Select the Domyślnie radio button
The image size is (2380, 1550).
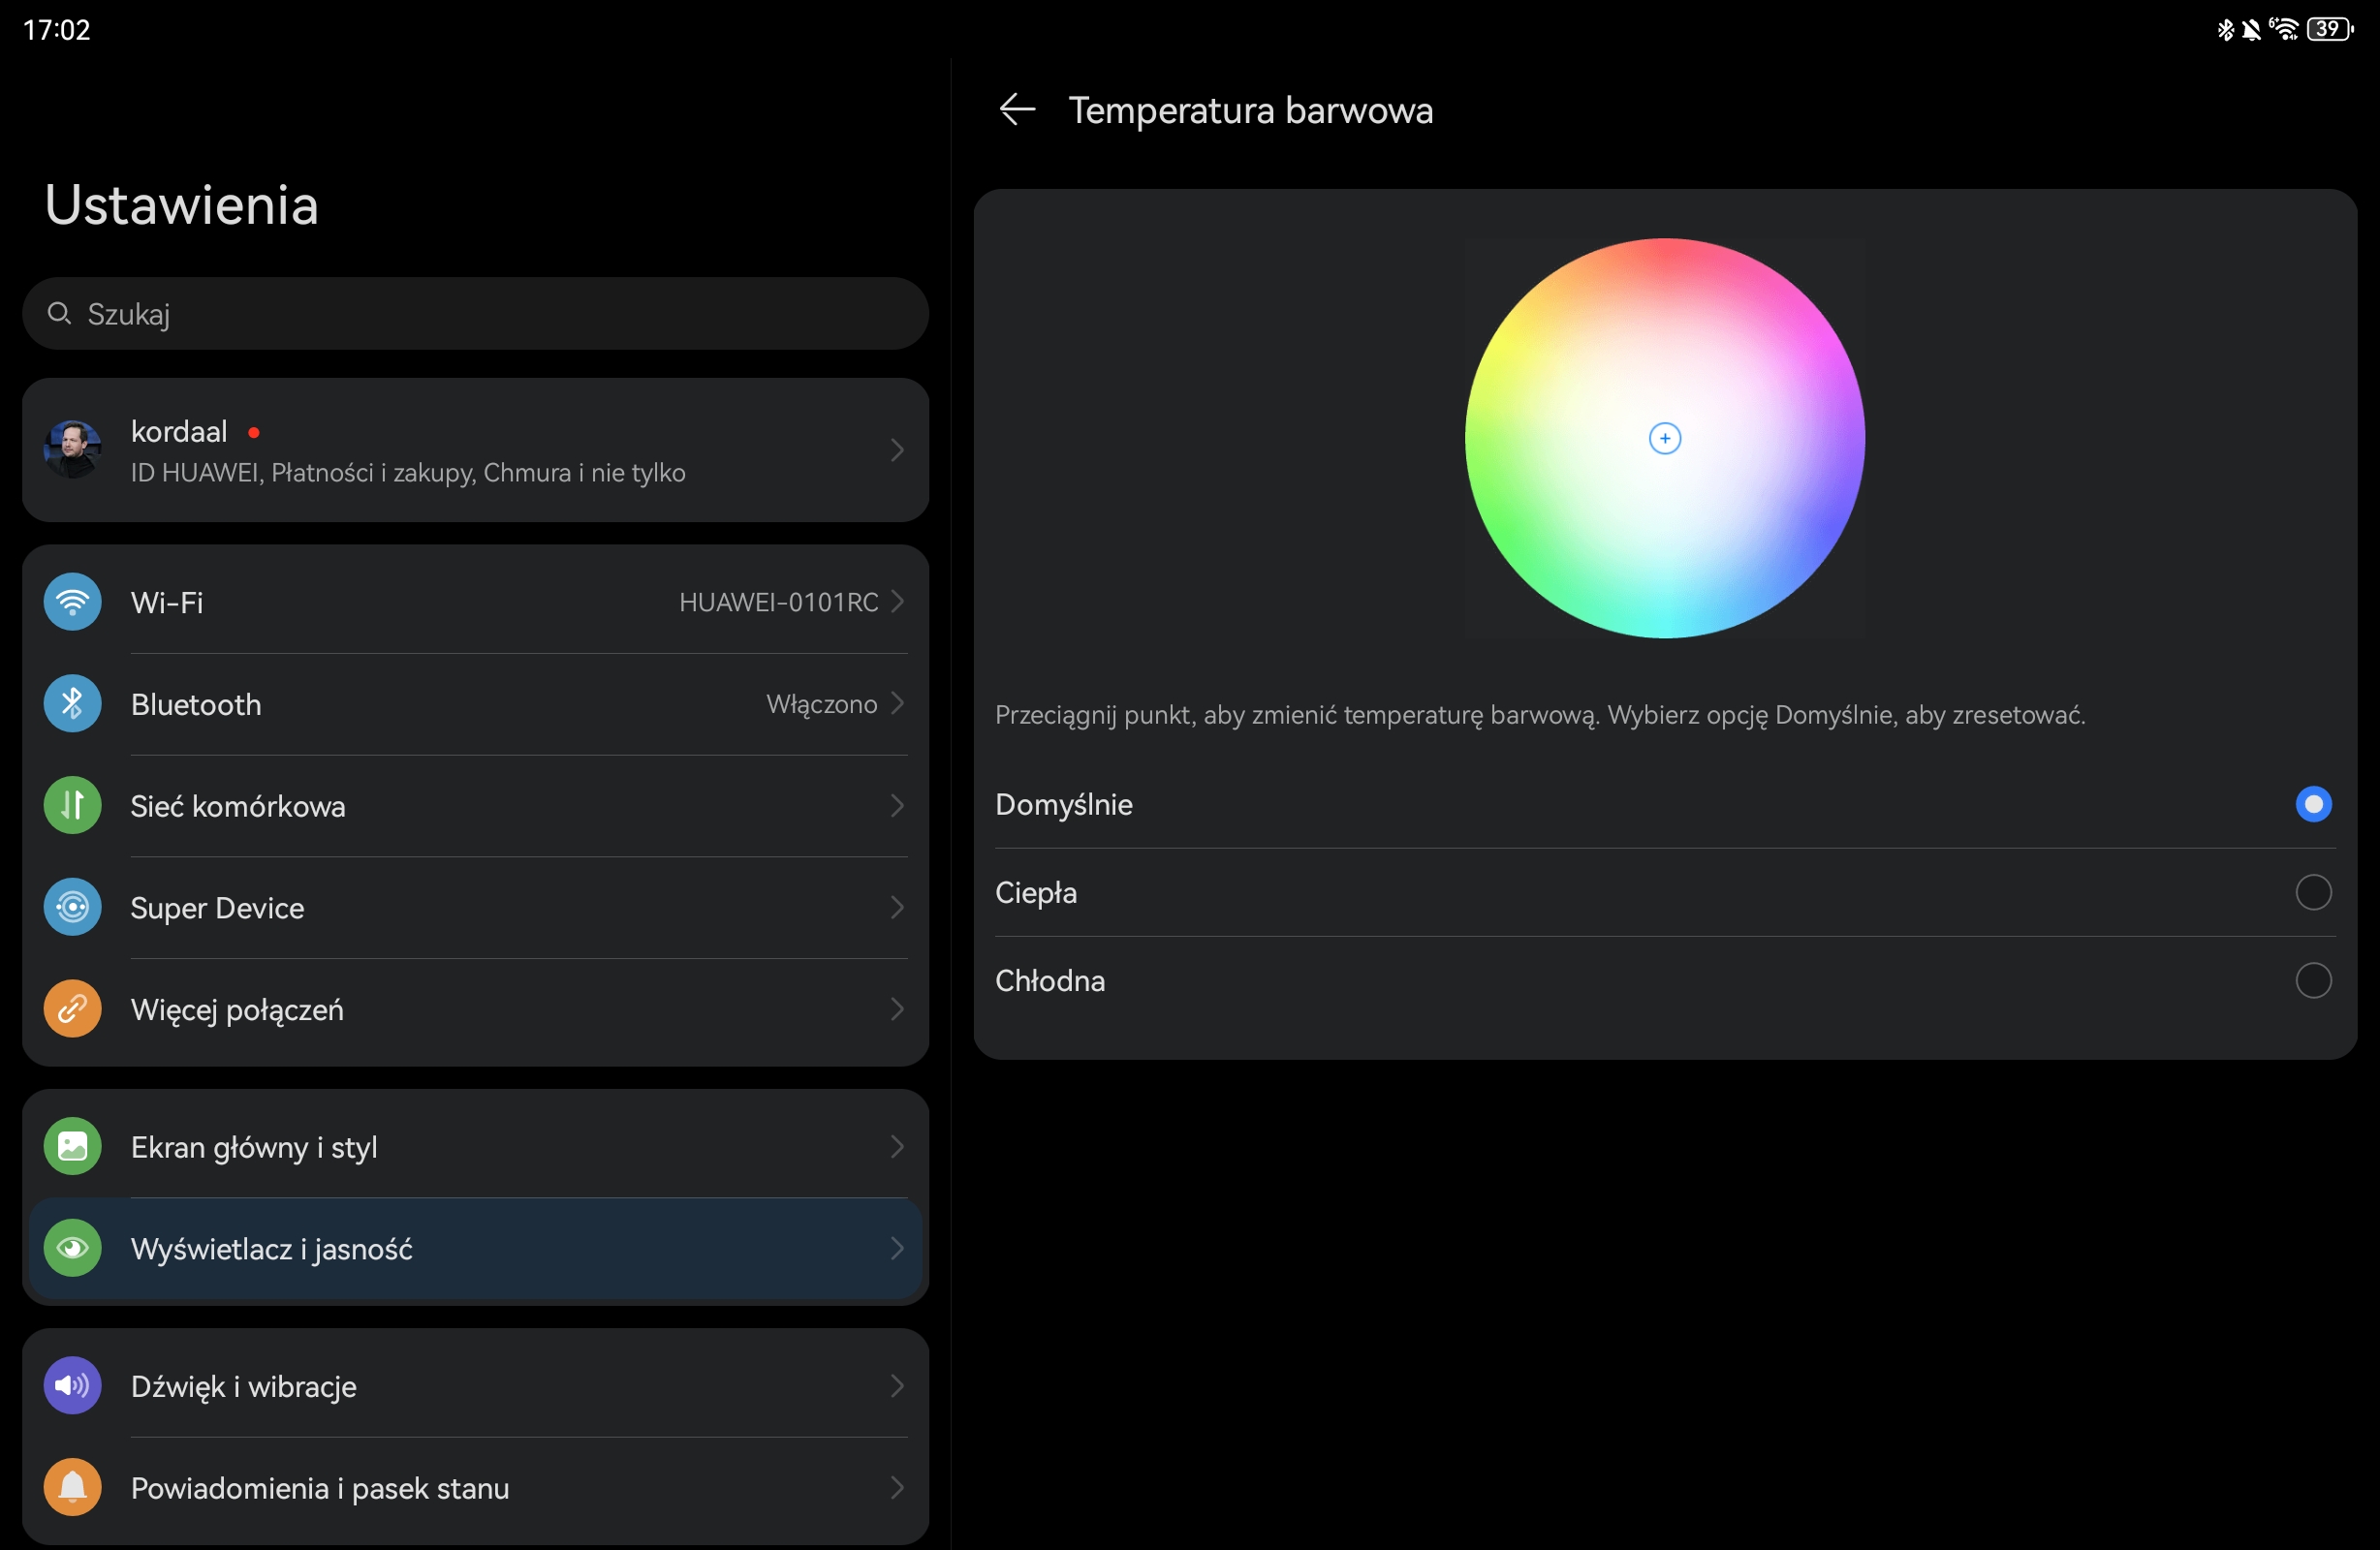tap(2313, 804)
